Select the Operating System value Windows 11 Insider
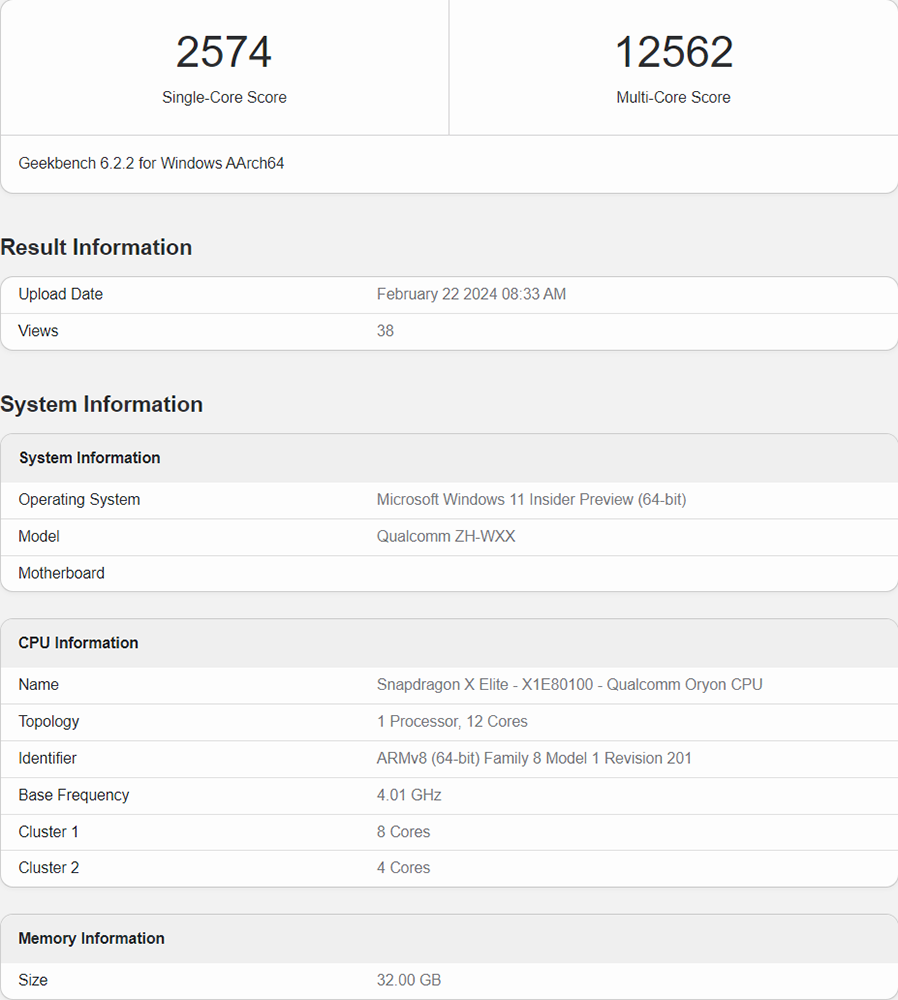 click(531, 499)
